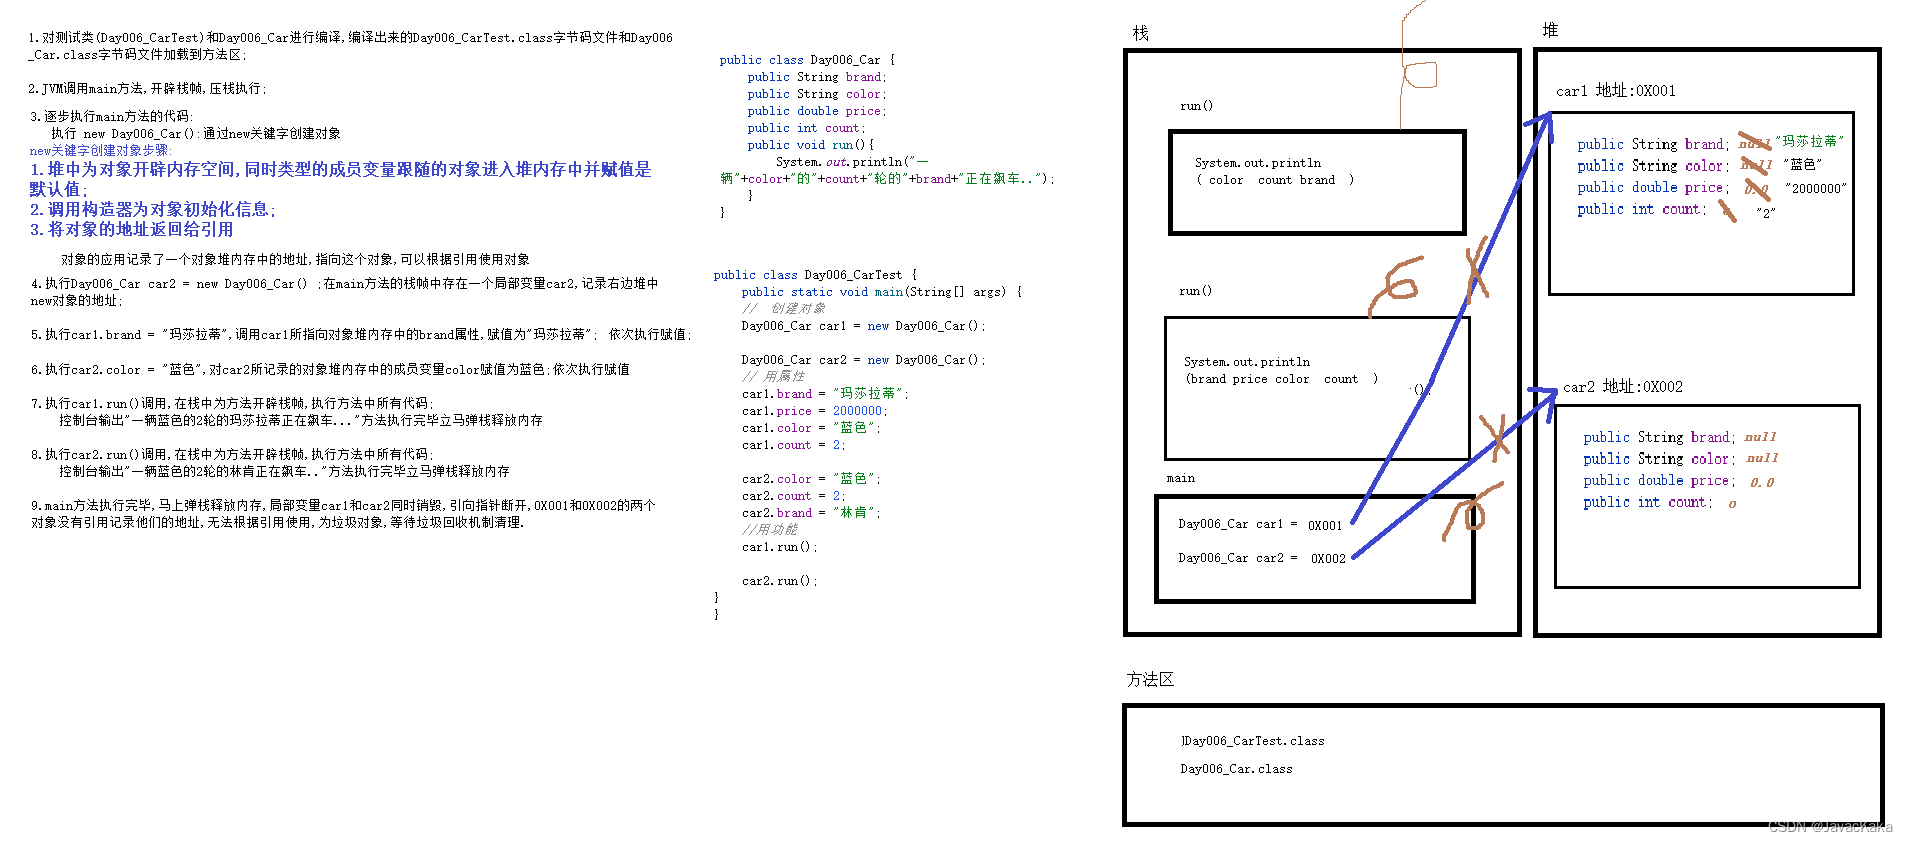Click code line "car2.run();"
Viewport: 1908px width, 842px height.
(x=780, y=581)
